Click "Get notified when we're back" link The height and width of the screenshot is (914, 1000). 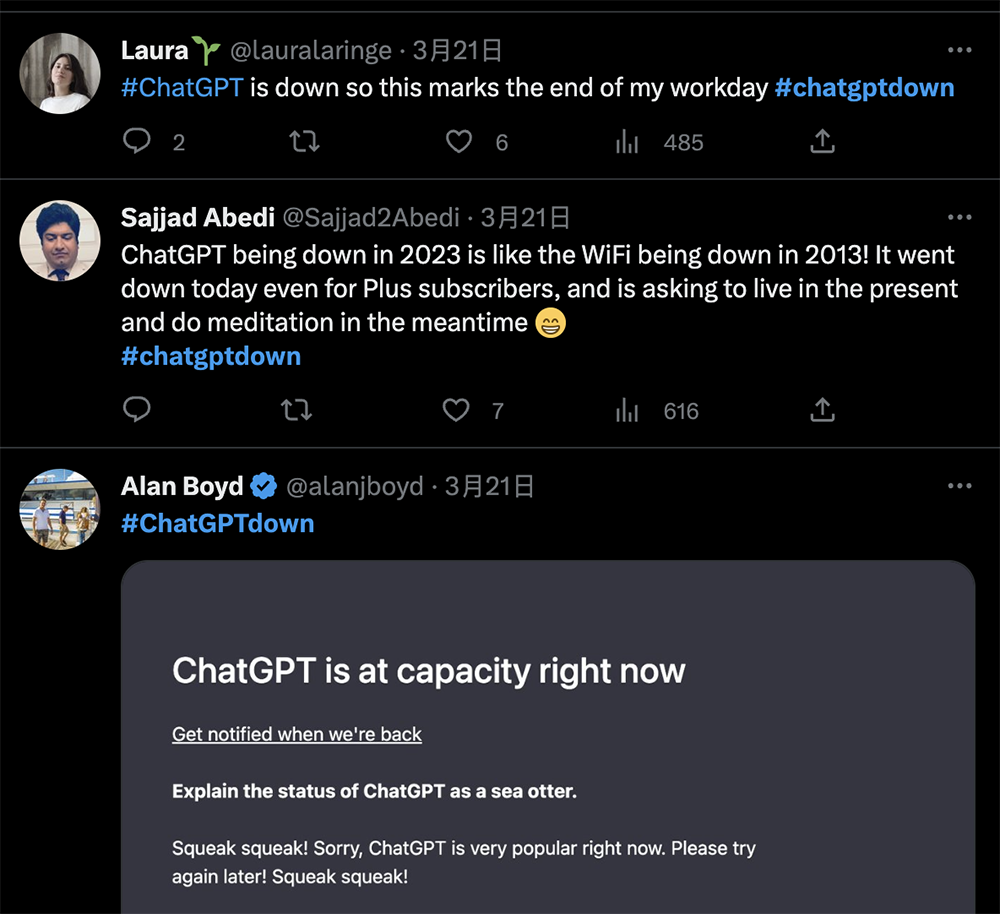(x=297, y=734)
